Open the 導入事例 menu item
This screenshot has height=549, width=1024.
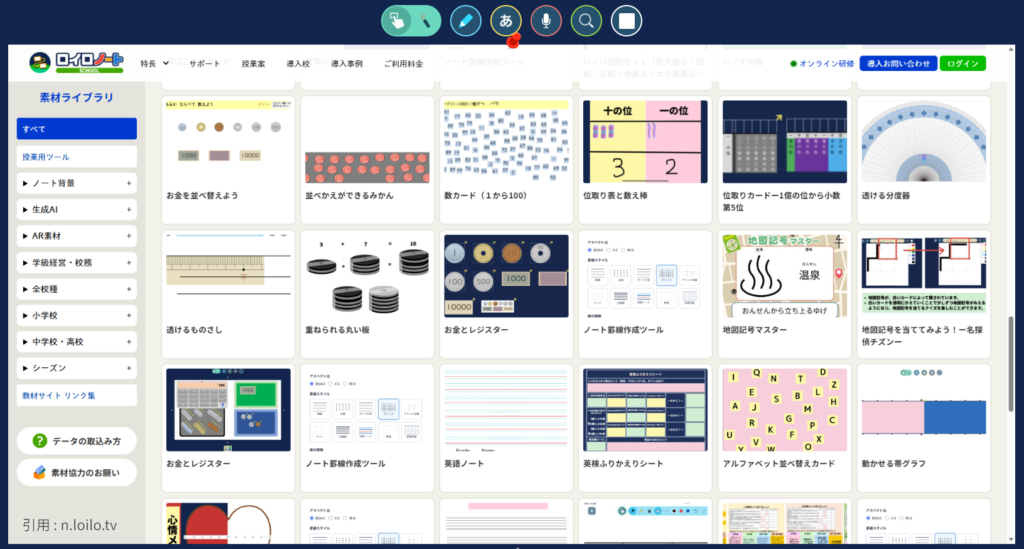346,63
